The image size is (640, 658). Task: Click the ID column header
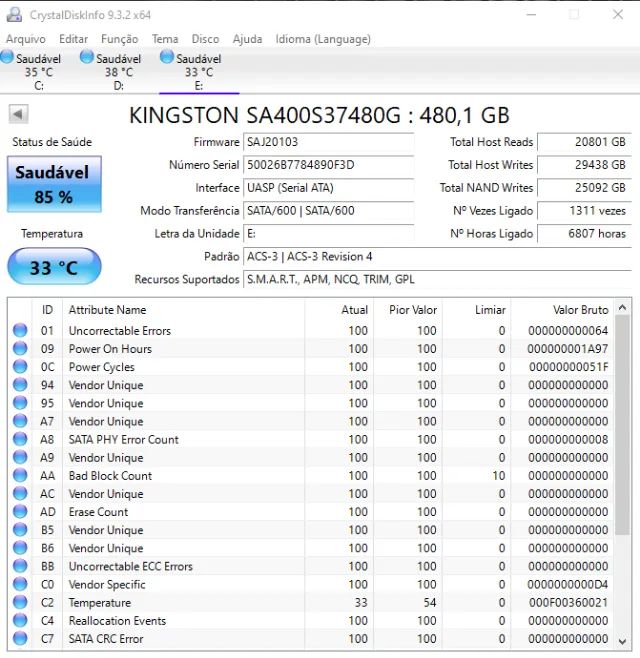(47, 310)
